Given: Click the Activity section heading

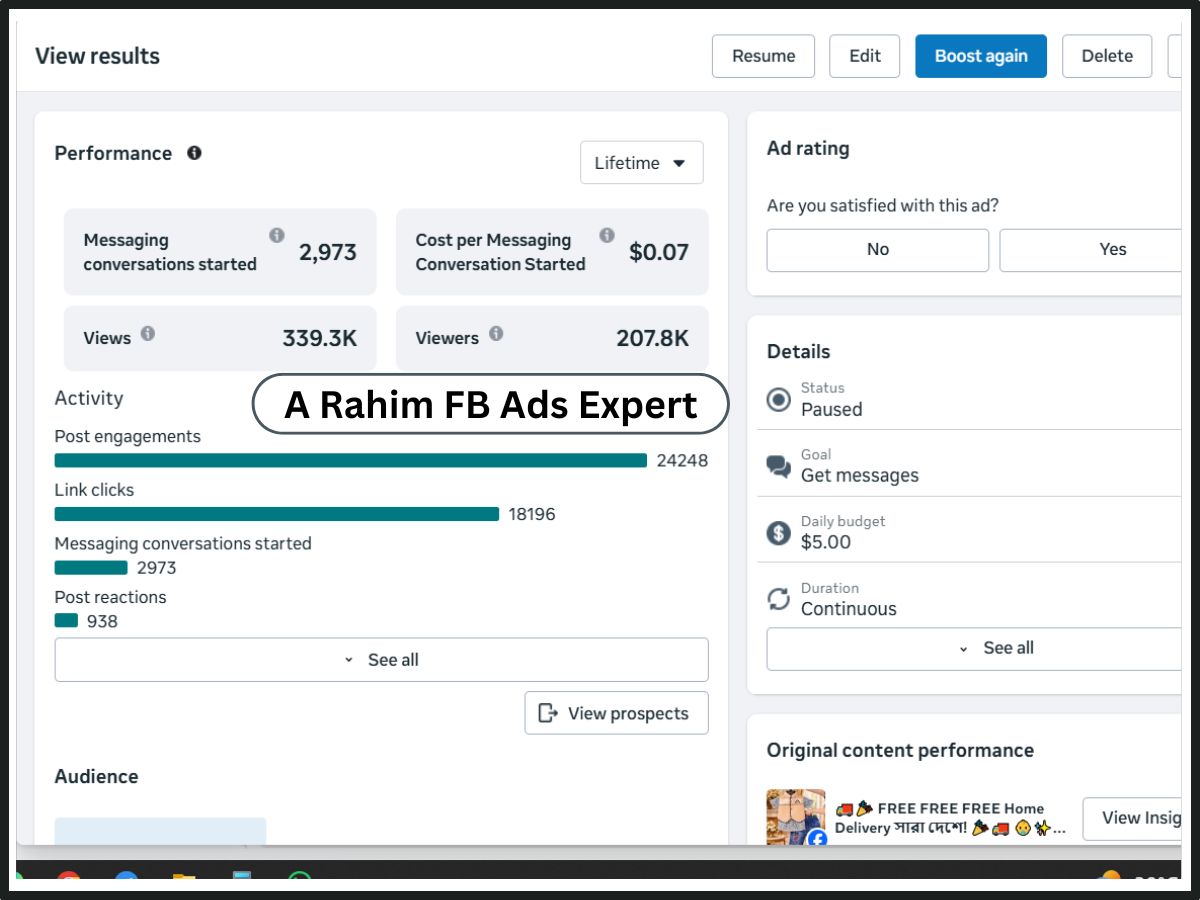Looking at the screenshot, I should pyautogui.click(x=89, y=398).
